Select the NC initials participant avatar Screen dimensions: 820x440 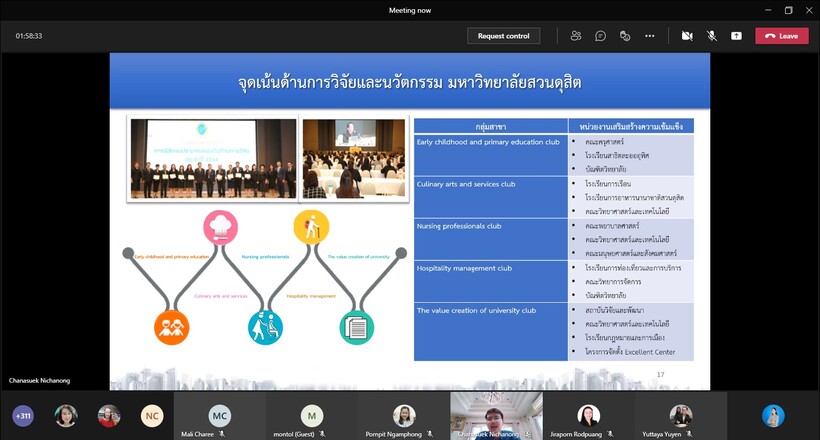tap(151, 415)
